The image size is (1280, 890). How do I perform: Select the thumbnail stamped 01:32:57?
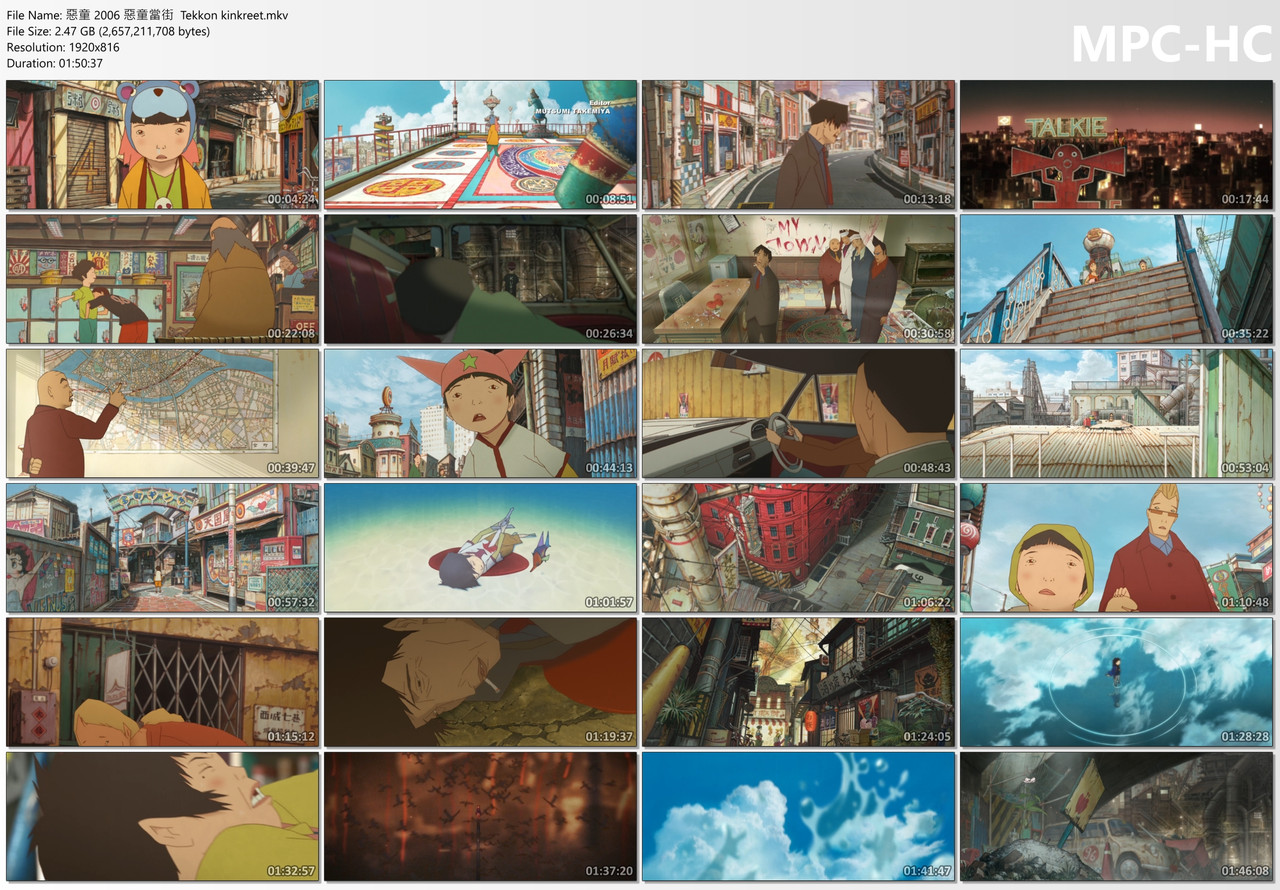[163, 817]
